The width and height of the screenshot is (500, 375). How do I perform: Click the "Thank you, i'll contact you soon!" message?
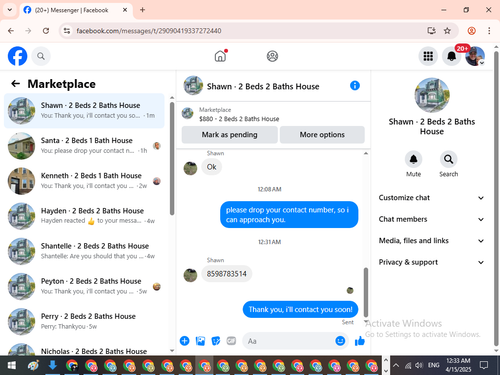(x=300, y=309)
